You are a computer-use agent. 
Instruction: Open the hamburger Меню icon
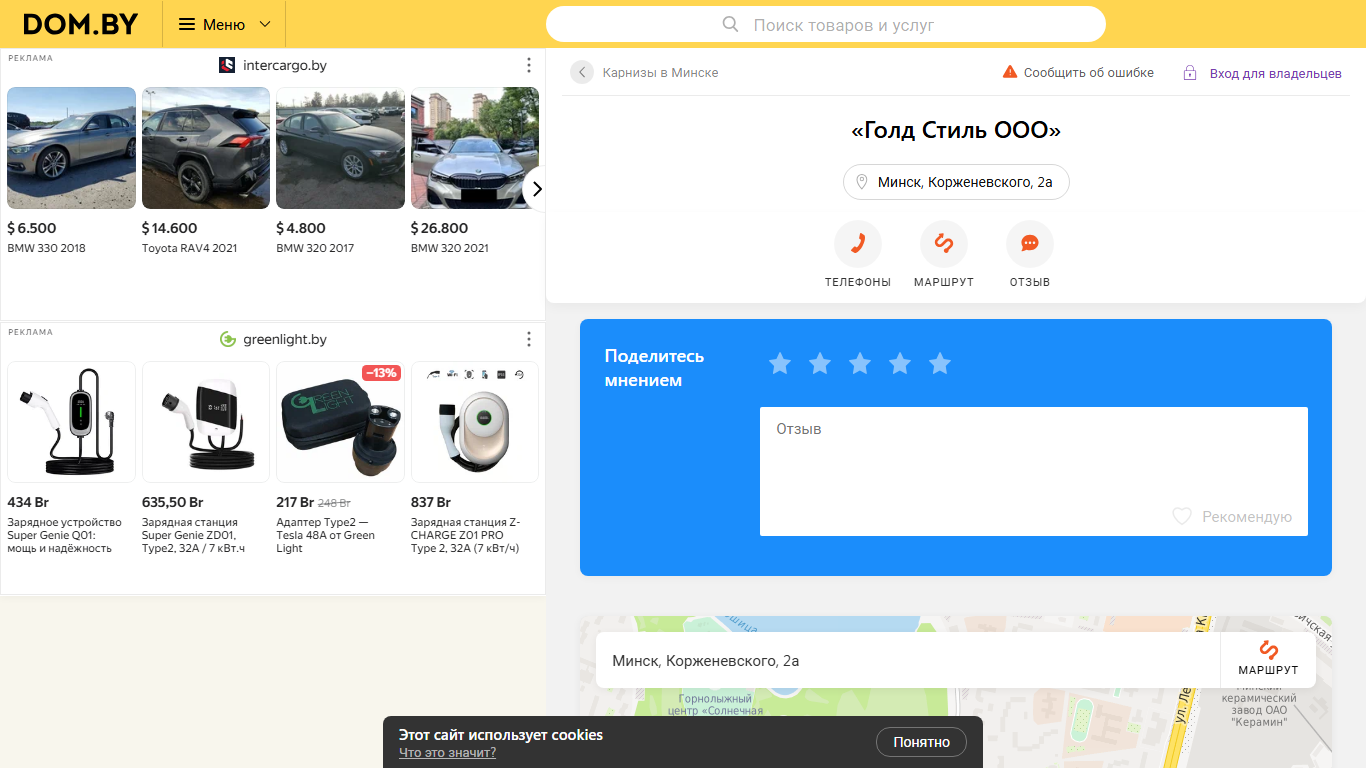point(187,24)
